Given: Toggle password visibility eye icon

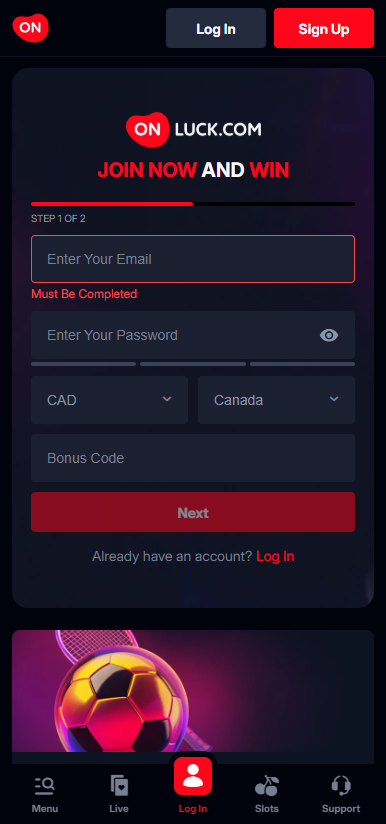Looking at the screenshot, I should (x=329, y=335).
